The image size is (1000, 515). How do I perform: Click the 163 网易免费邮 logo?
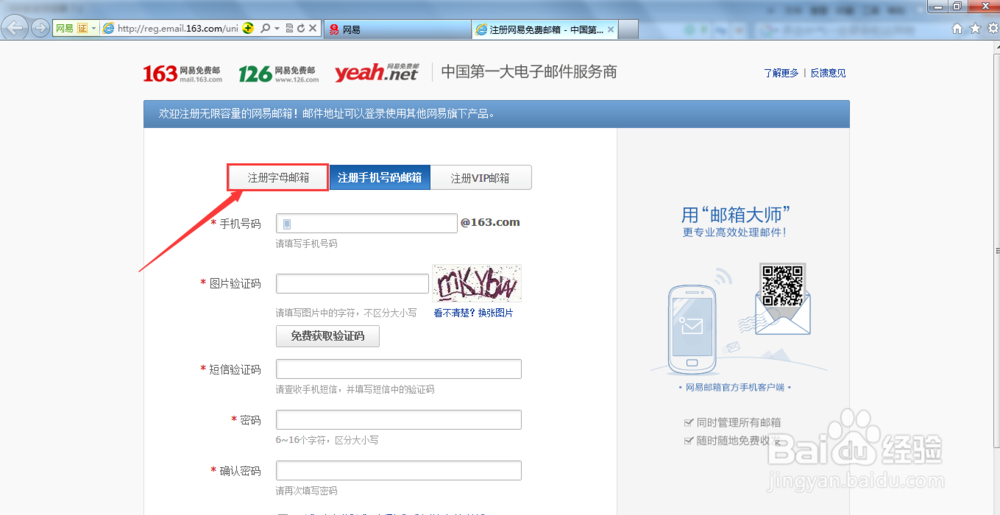[182, 73]
